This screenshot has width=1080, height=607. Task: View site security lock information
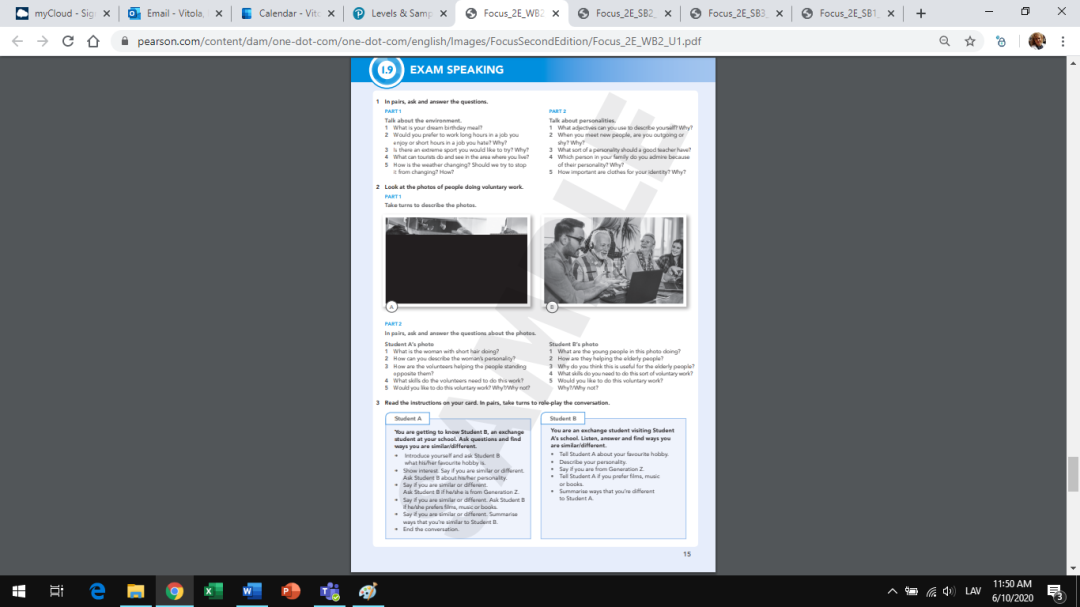pos(125,41)
